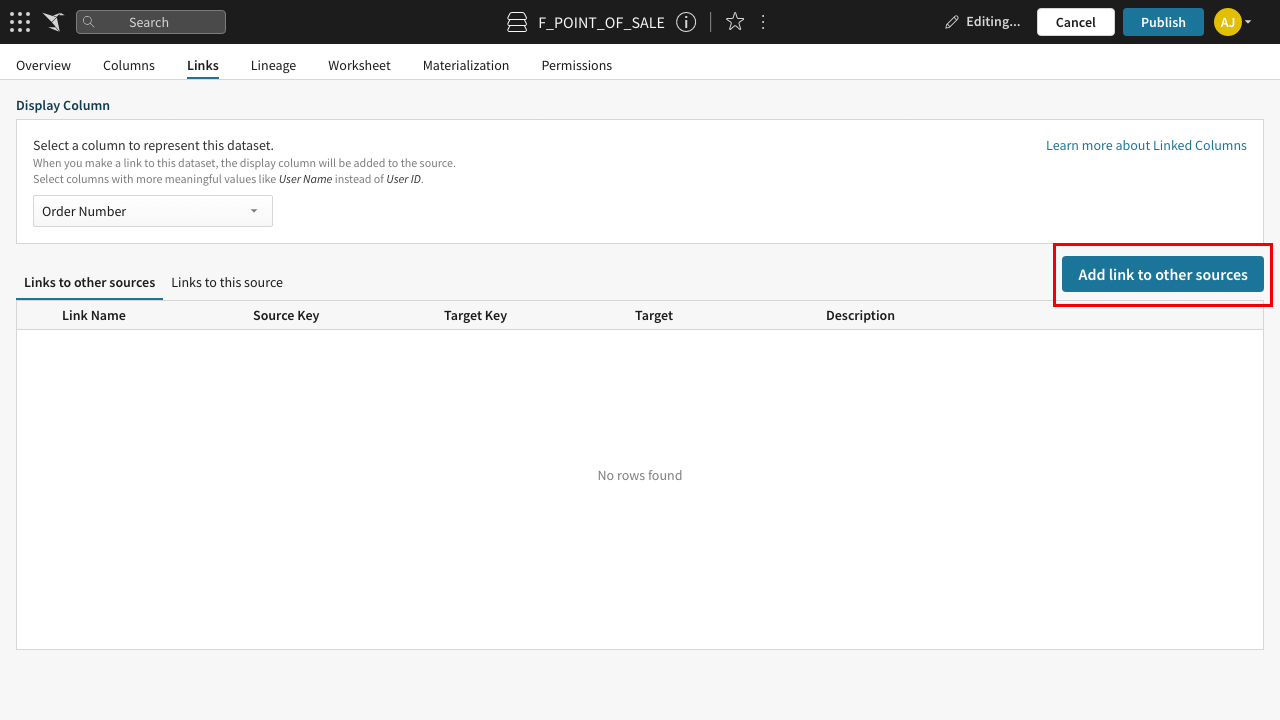This screenshot has height=720, width=1280.
Task: Switch to the Columns tab
Action: tap(129, 65)
